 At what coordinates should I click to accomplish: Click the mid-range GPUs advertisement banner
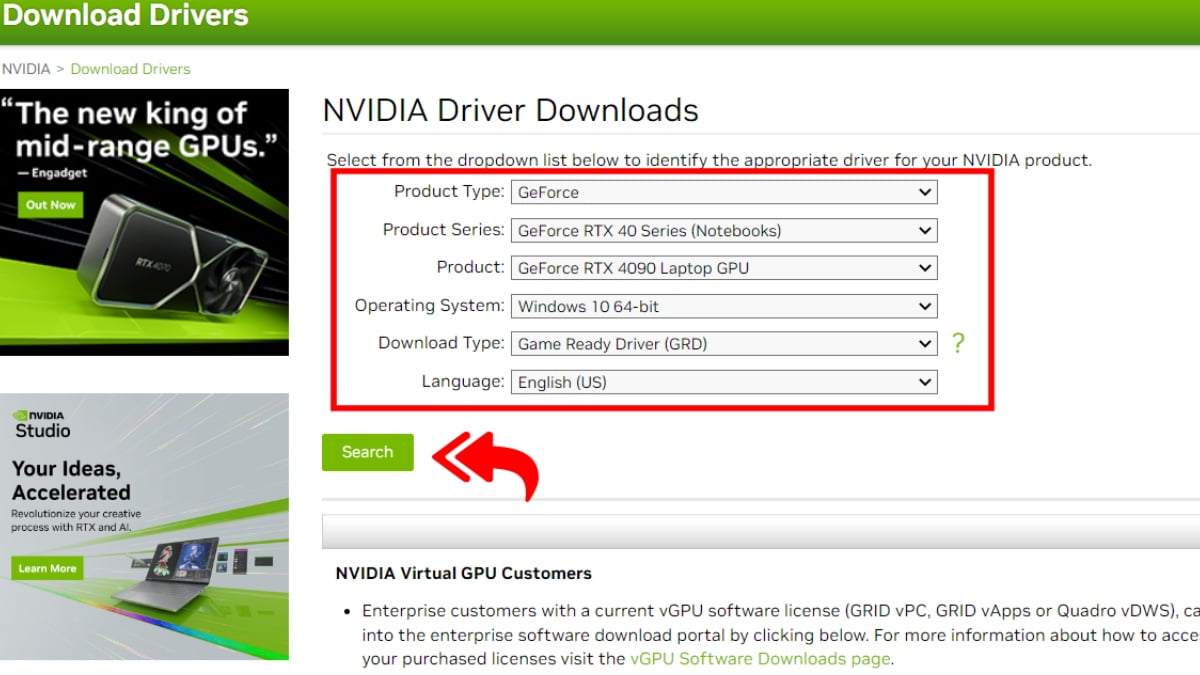click(145, 220)
